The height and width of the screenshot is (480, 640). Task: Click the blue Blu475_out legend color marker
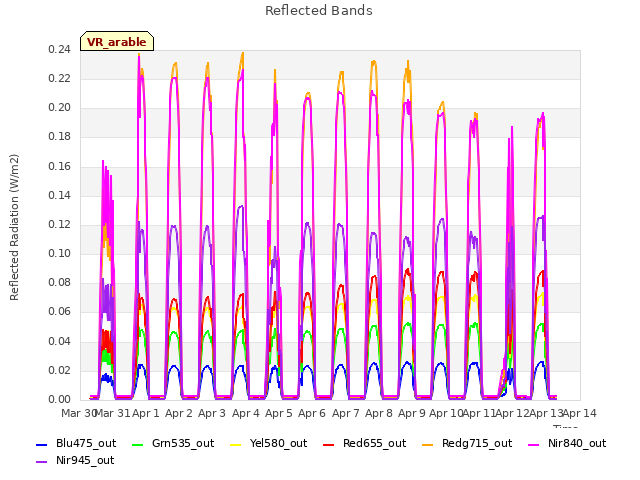tap(42, 444)
